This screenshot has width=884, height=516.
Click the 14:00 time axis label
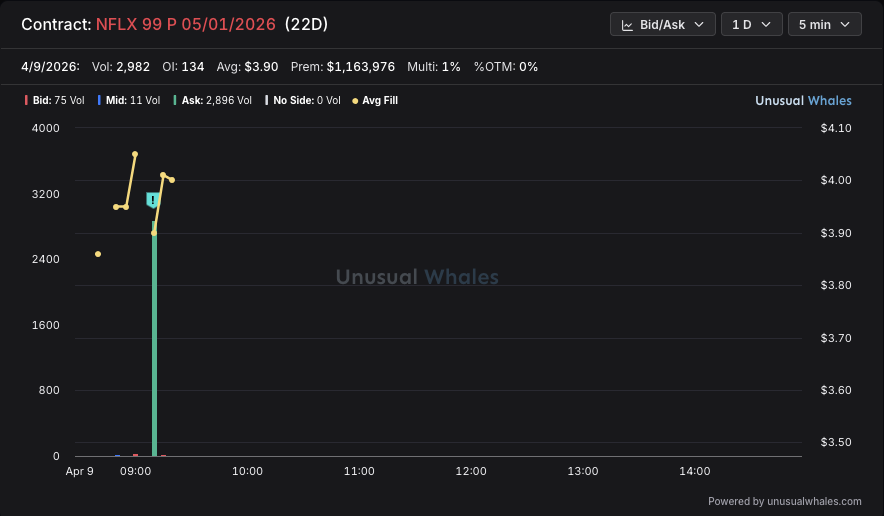tap(695, 471)
